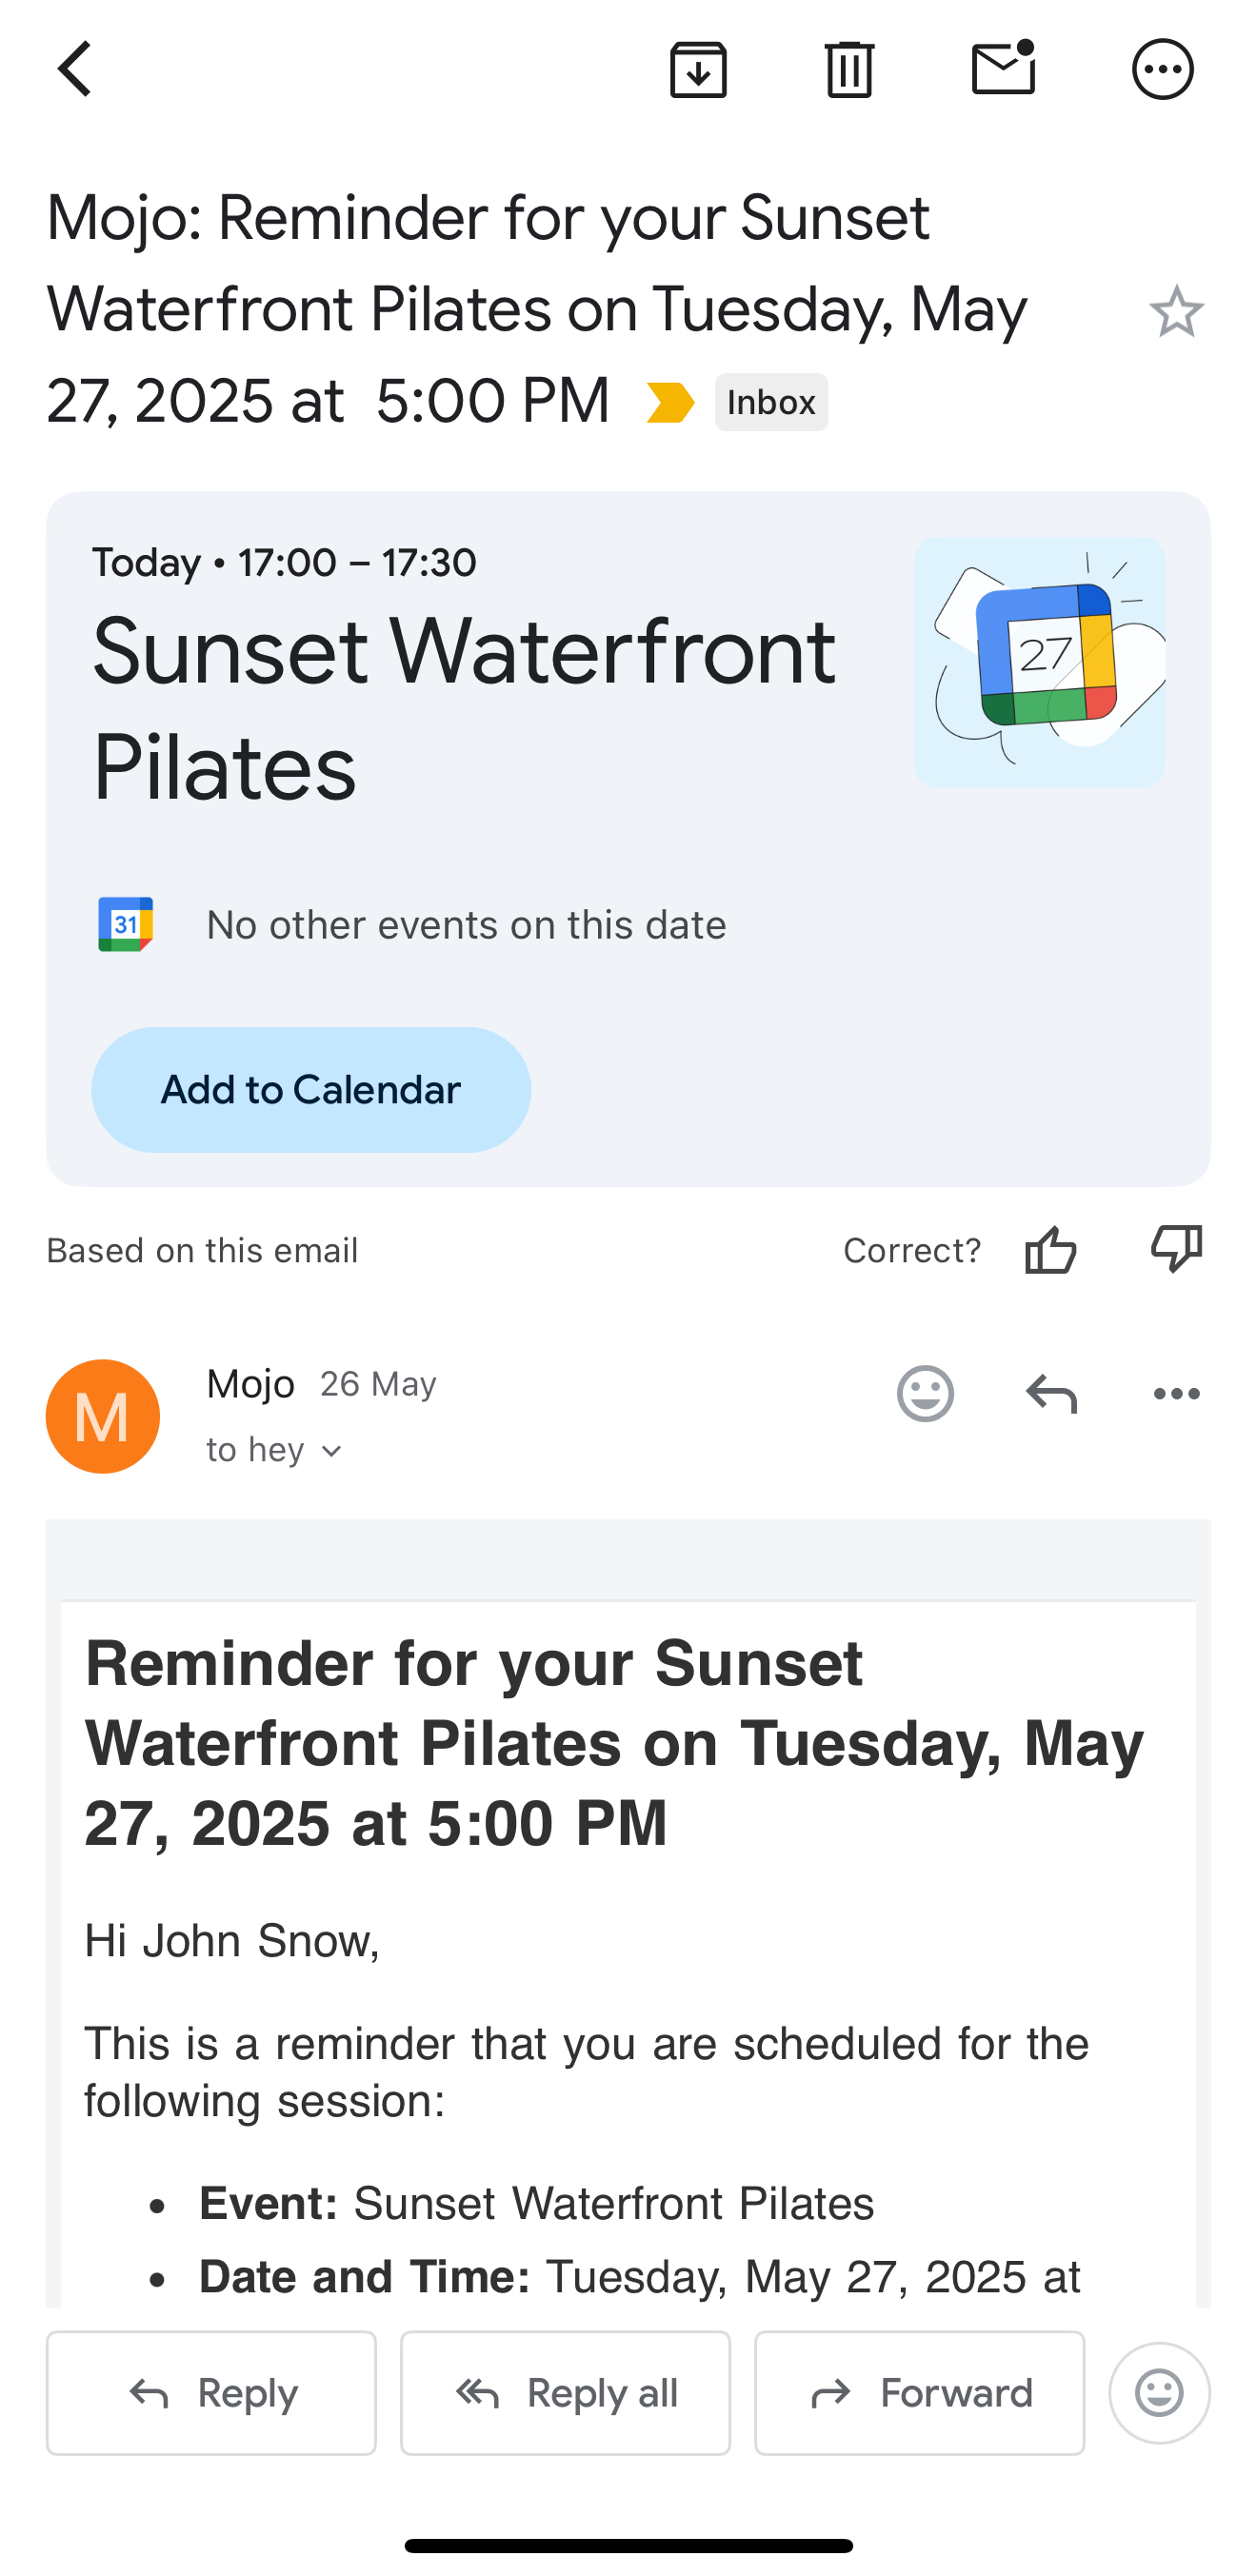Reply using the arrow in message header
Screen dimensions: 1257x2576
click(1051, 1393)
